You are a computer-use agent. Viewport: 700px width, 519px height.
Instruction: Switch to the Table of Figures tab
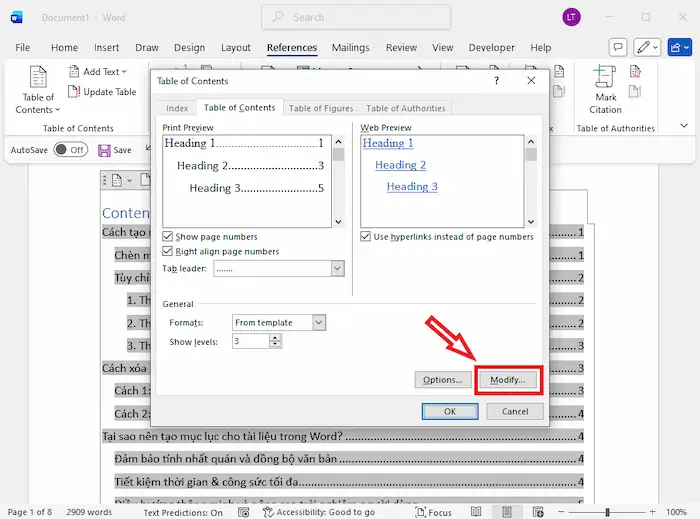pos(320,108)
